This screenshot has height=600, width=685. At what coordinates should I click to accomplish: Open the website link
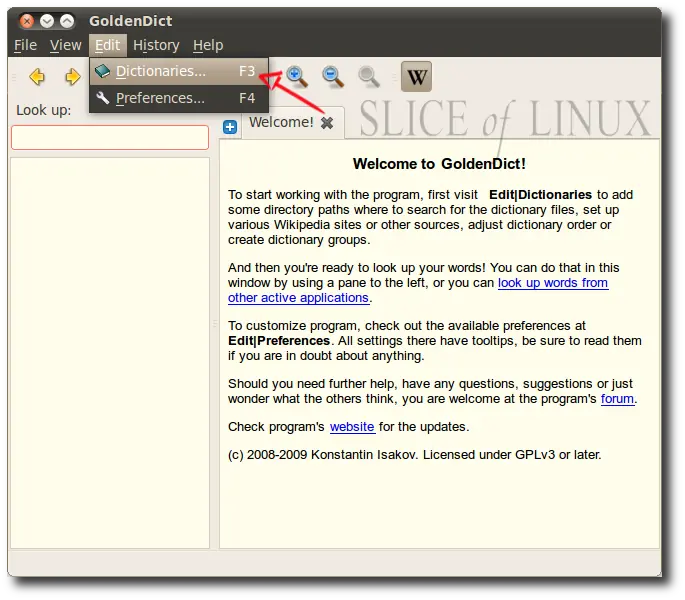(352, 427)
